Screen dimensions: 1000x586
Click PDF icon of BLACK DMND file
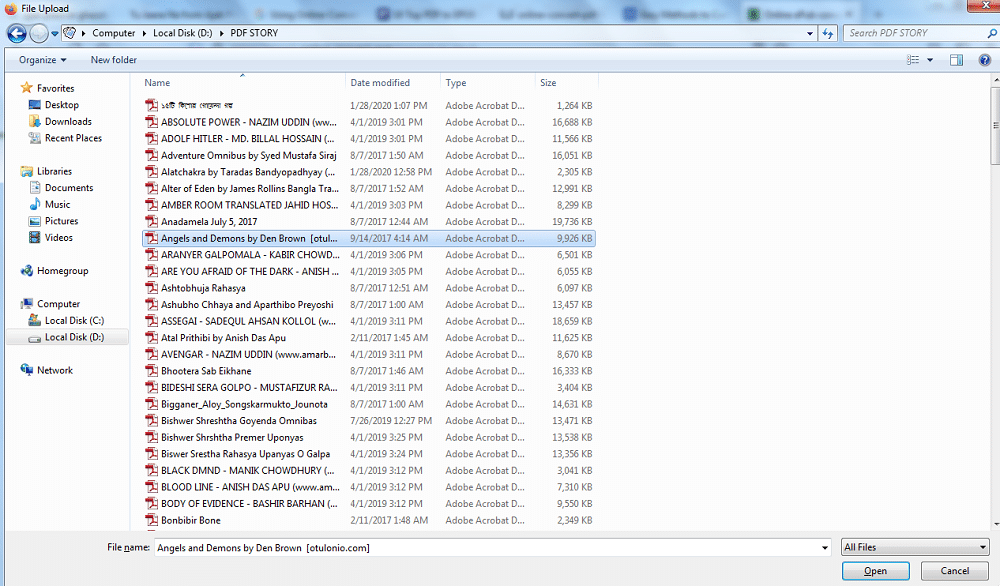(x=151, y=470)
